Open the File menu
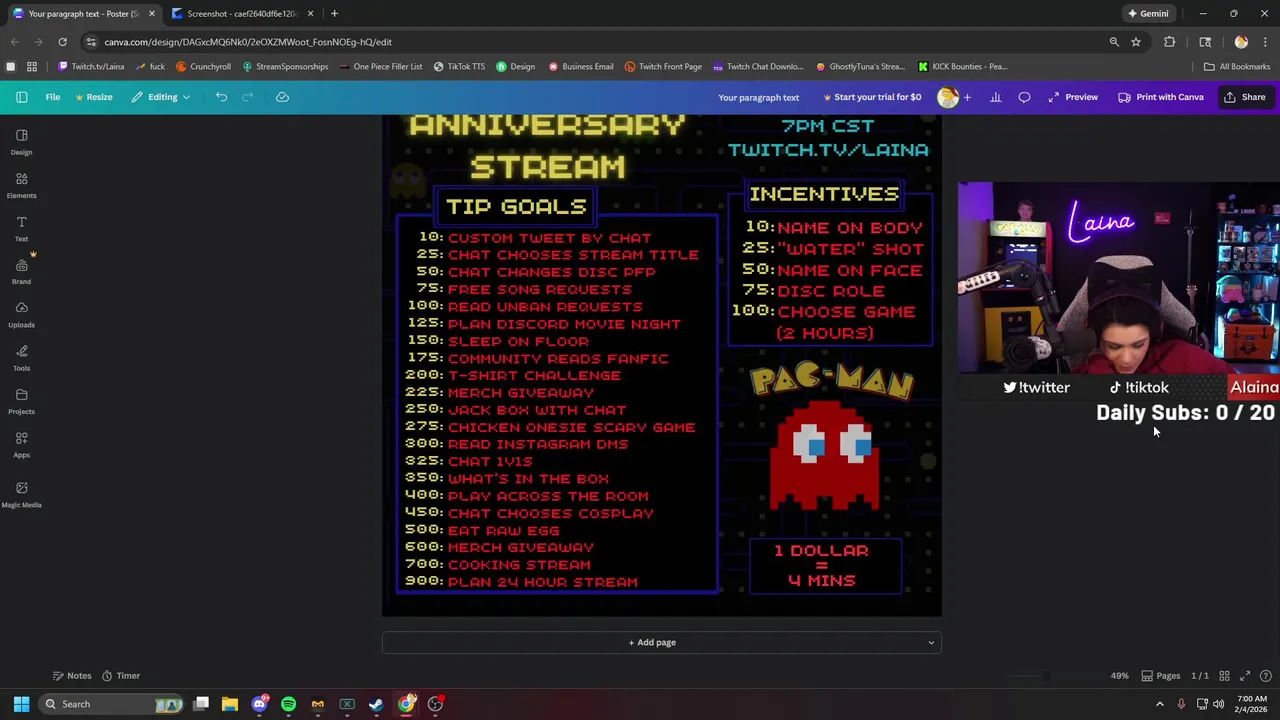Image resolution: width=1280 pixels, height=720 pixels. click(x=52, y=97)
